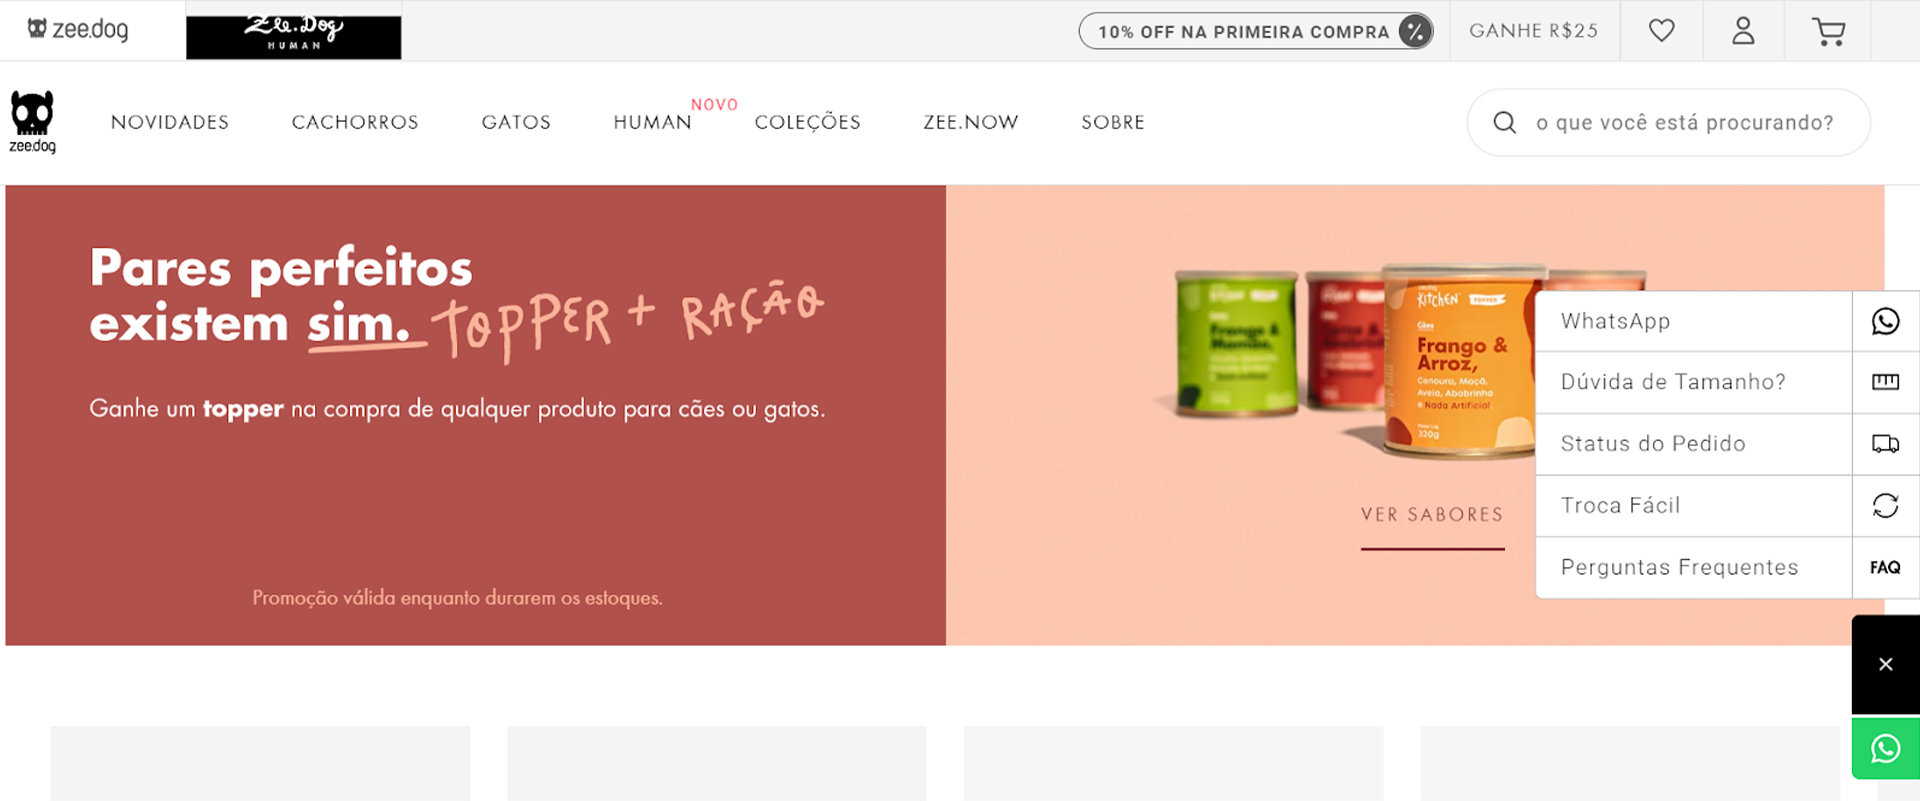Click the Pares perfeitos banner headline
The height and width of the screenshot is (801, 1920).
pos(281,296)
